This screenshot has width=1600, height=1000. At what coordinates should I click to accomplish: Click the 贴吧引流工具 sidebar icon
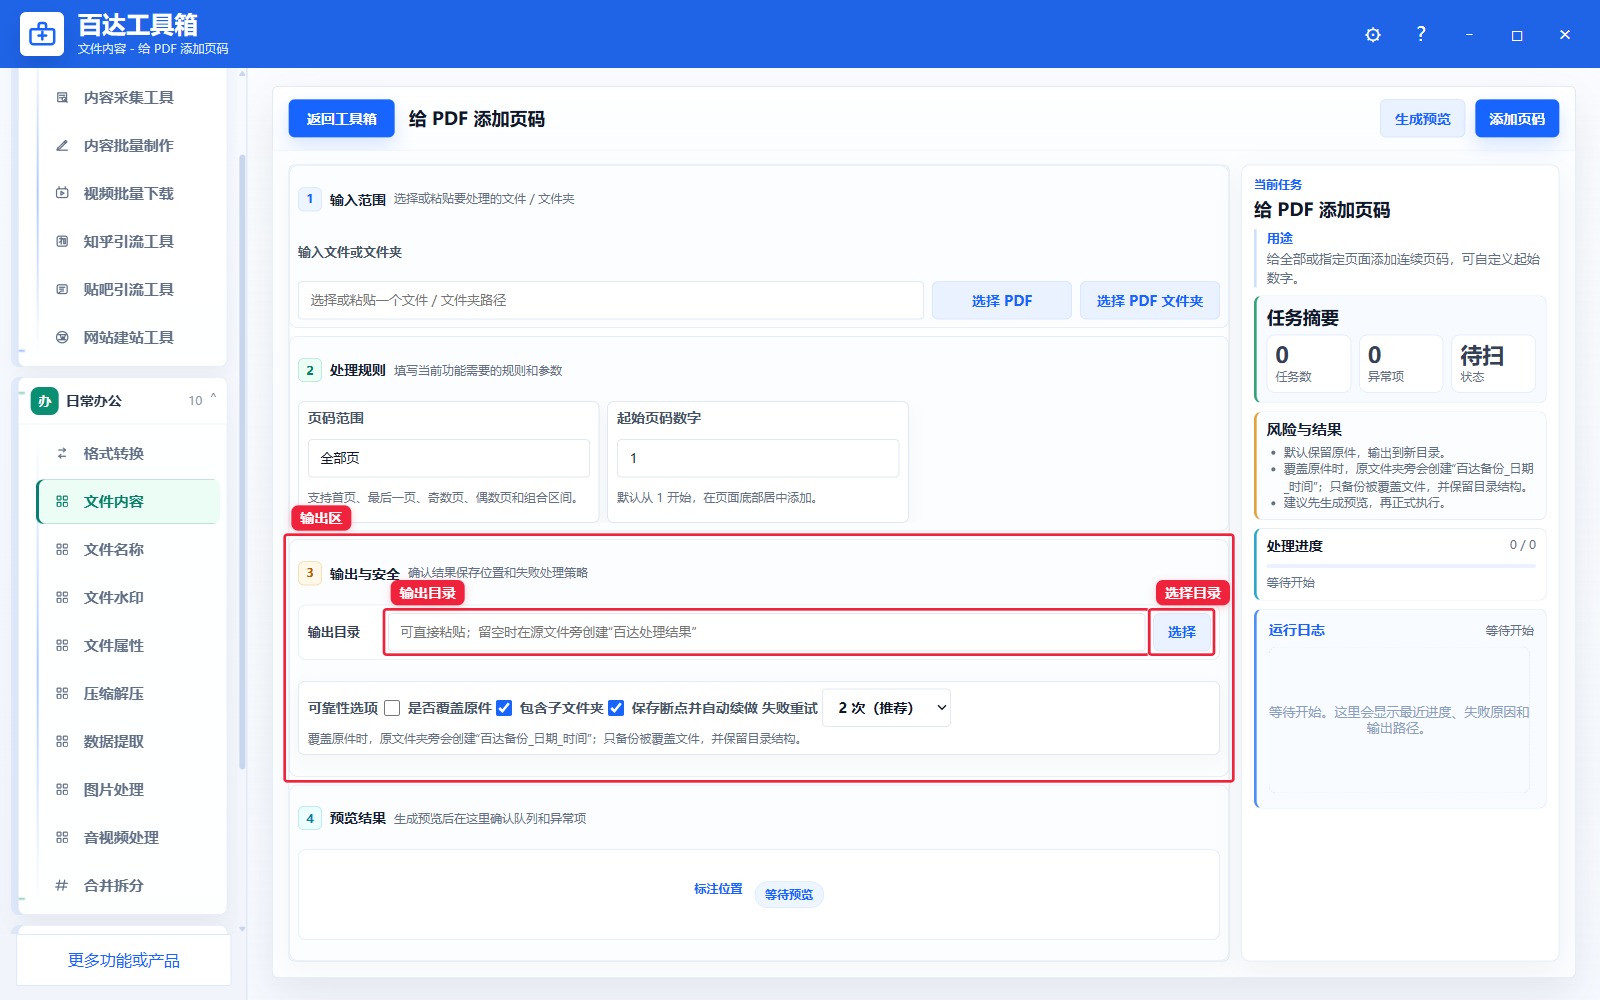(62, 290)
